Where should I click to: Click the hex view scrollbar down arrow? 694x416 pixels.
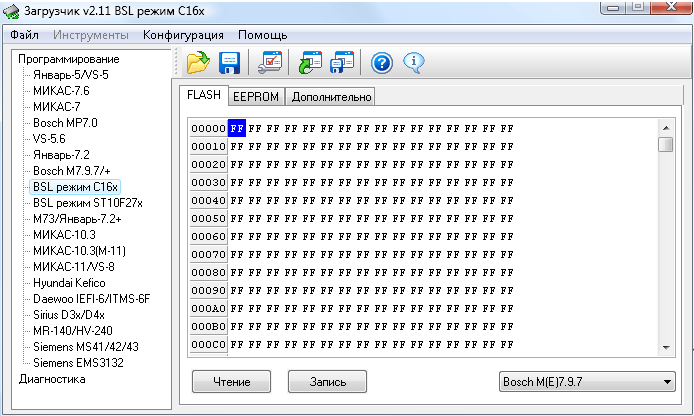[665, 346]
